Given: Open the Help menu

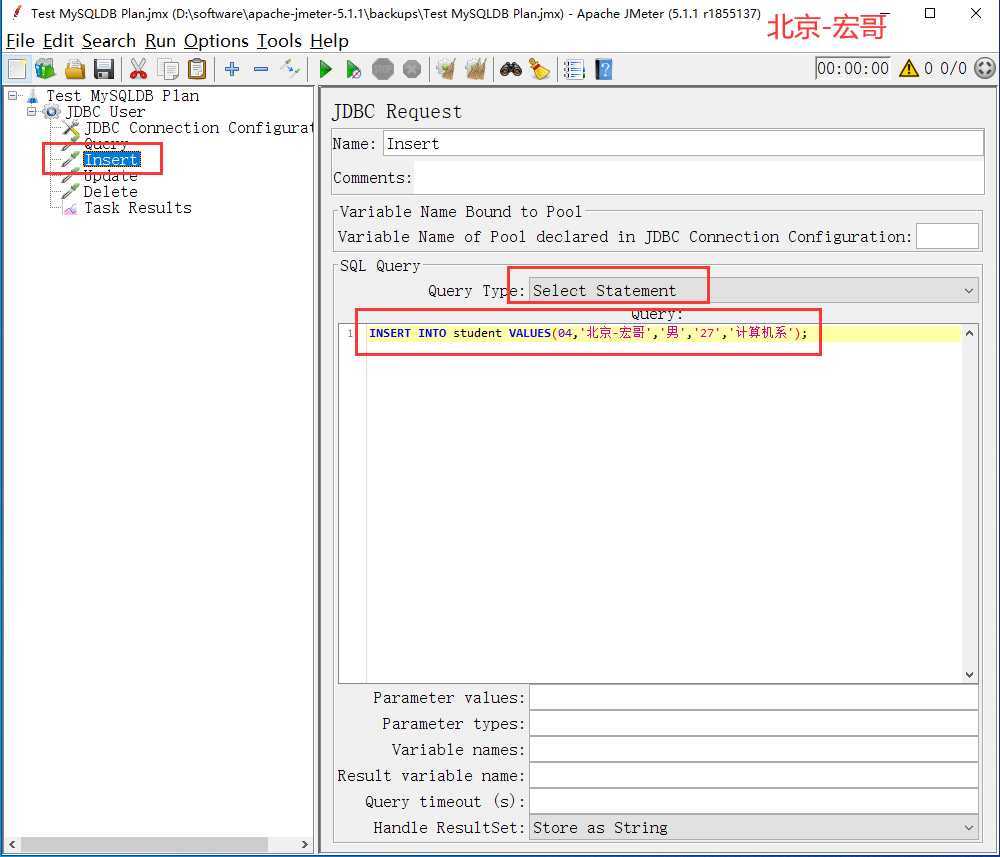Looking at the screenshot, I should pos(329,41).
